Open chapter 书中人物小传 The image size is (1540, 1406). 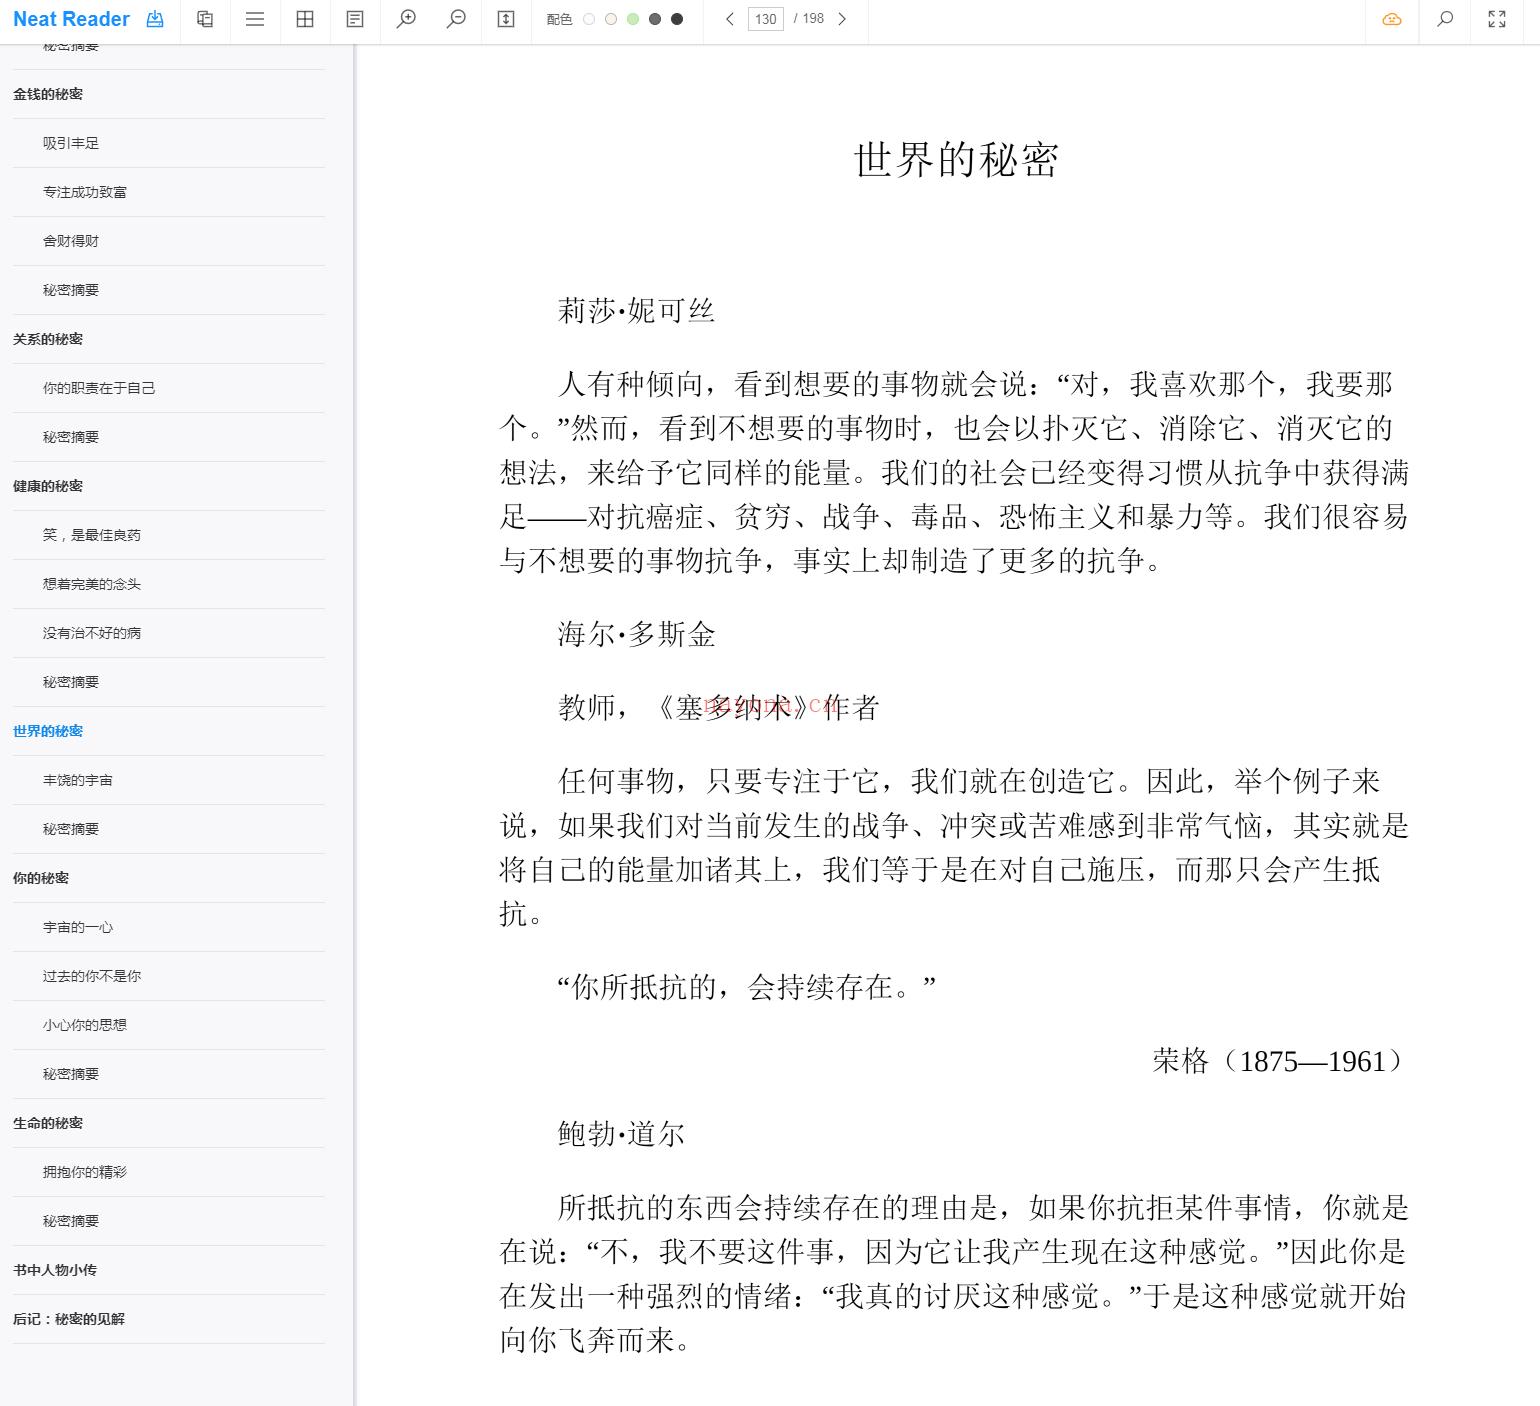pyautogui.click(x=55, y=1270)
